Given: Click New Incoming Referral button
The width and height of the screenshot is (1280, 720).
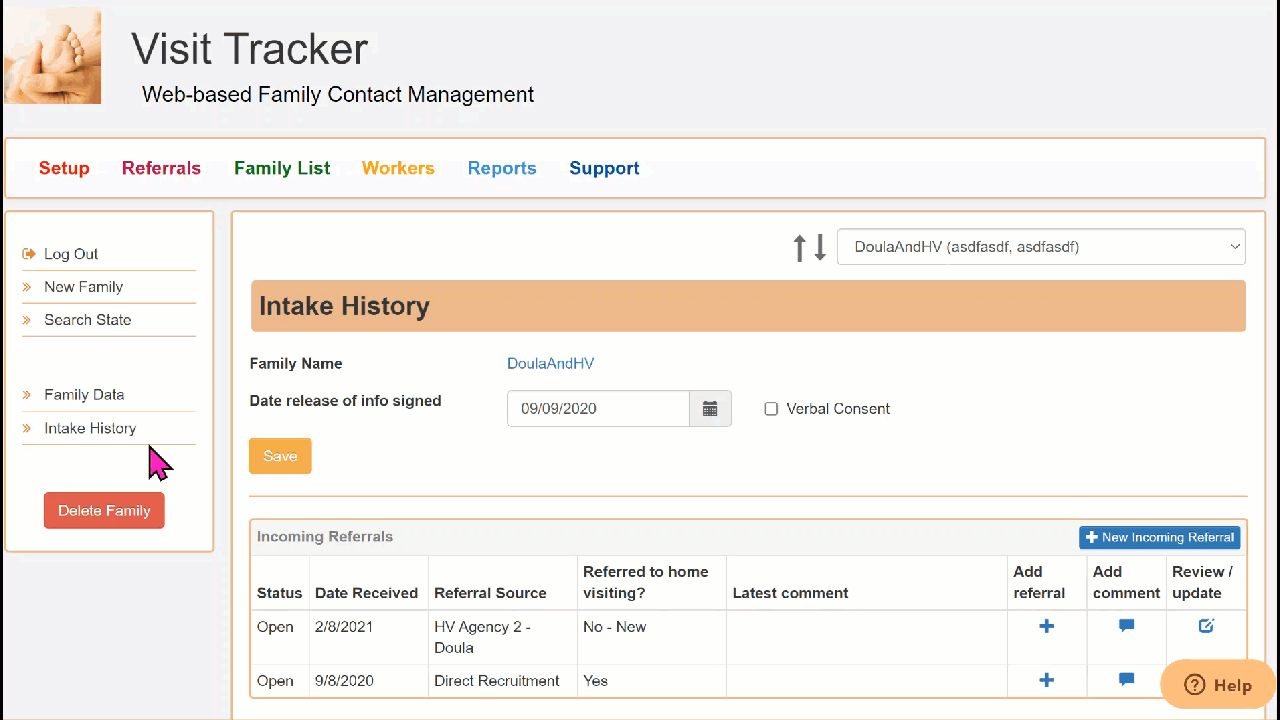Looking at the screenshot, I should tap(1160, 538).
